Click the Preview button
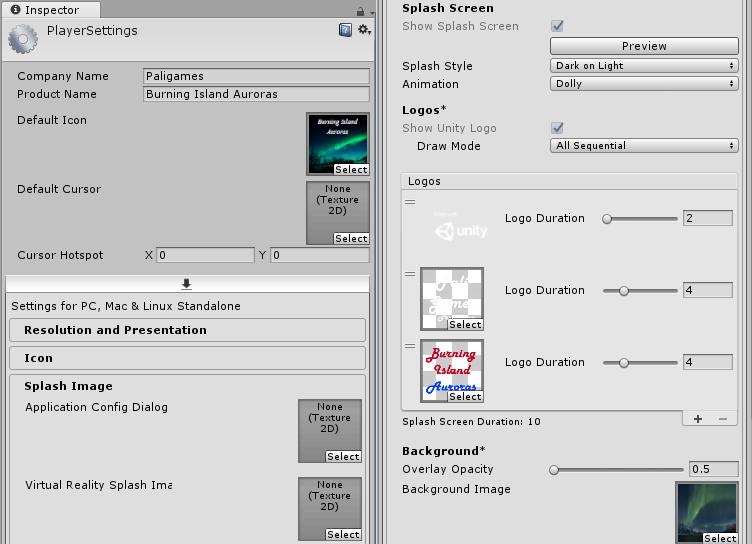This screenshot has height=544, width=752. click(644, 46)
